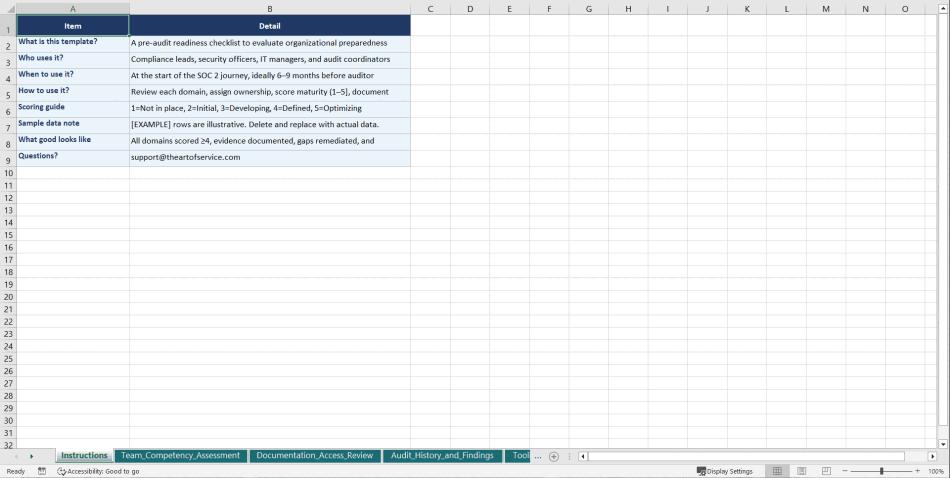Click the select-all corner triangle of the grid

tap(8, 9)
